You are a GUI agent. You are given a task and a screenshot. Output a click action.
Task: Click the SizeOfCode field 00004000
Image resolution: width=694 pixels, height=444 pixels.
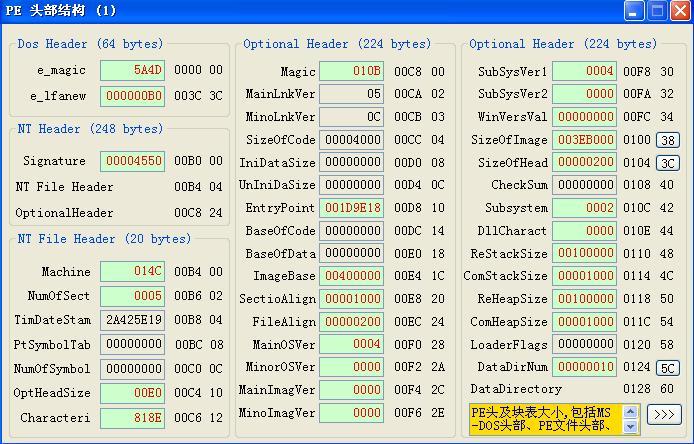pyautogui.click(x=351, y=140)
